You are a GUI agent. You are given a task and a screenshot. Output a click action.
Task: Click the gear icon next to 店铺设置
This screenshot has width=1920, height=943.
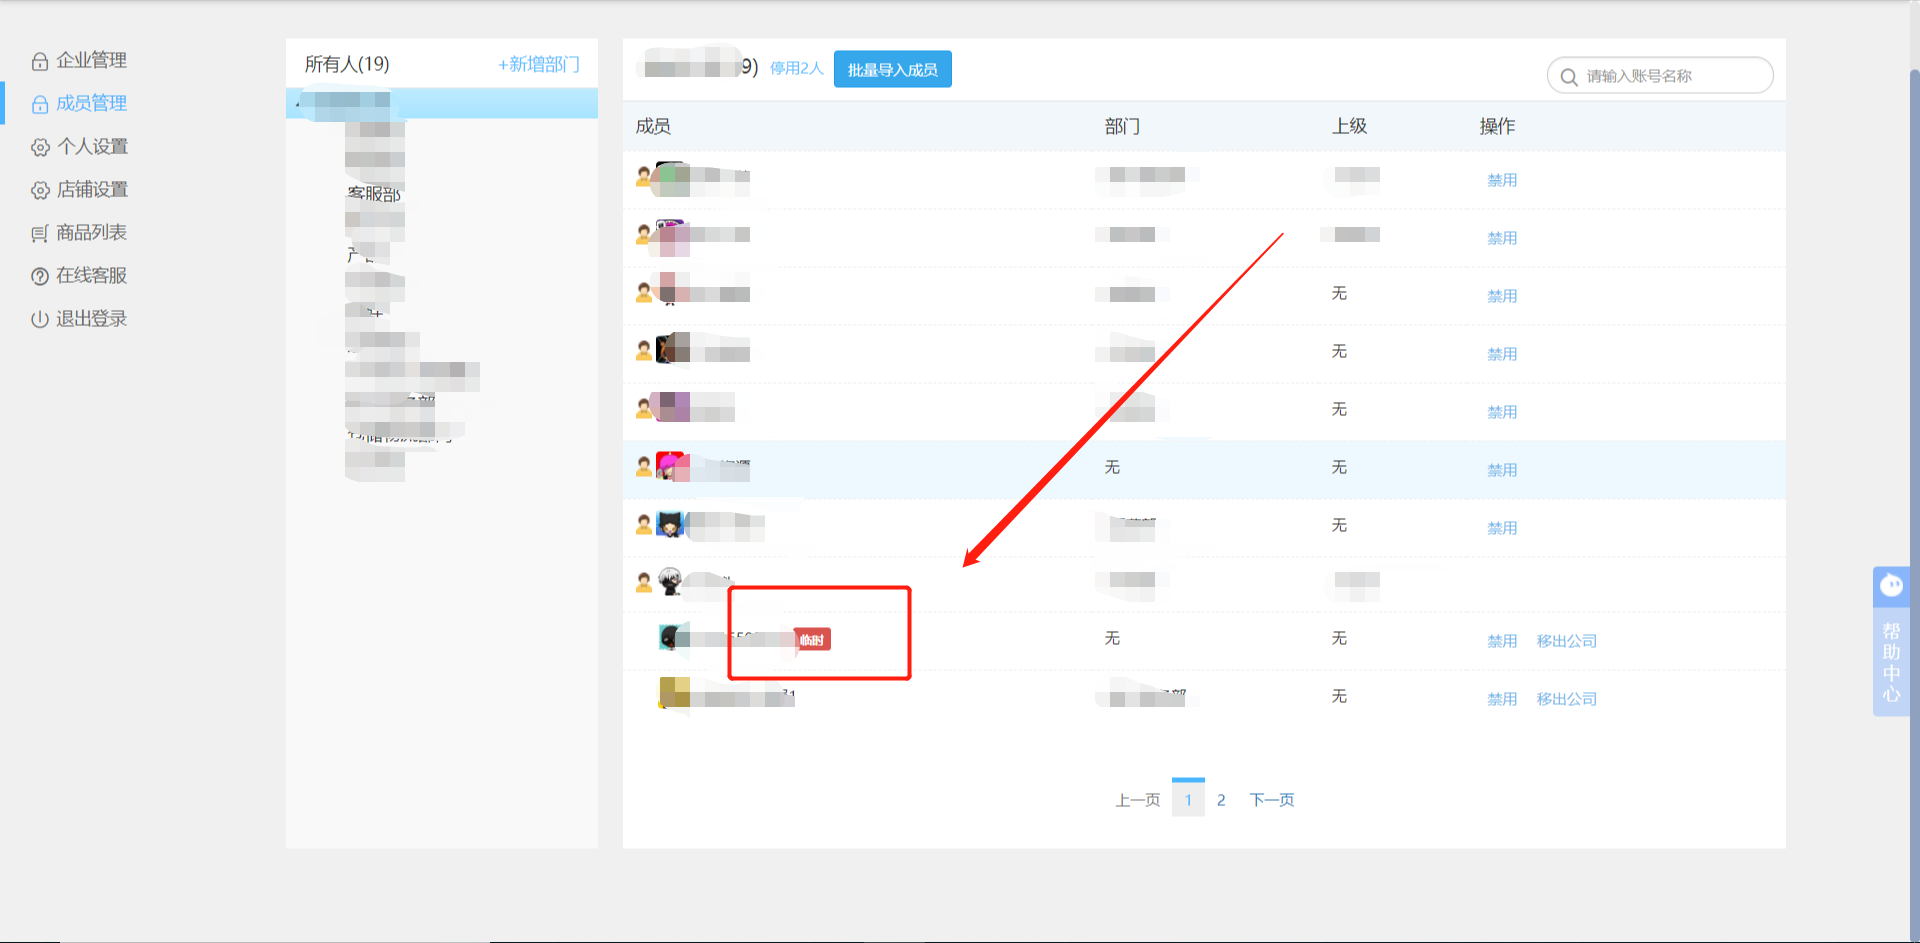tap(40, 191)
